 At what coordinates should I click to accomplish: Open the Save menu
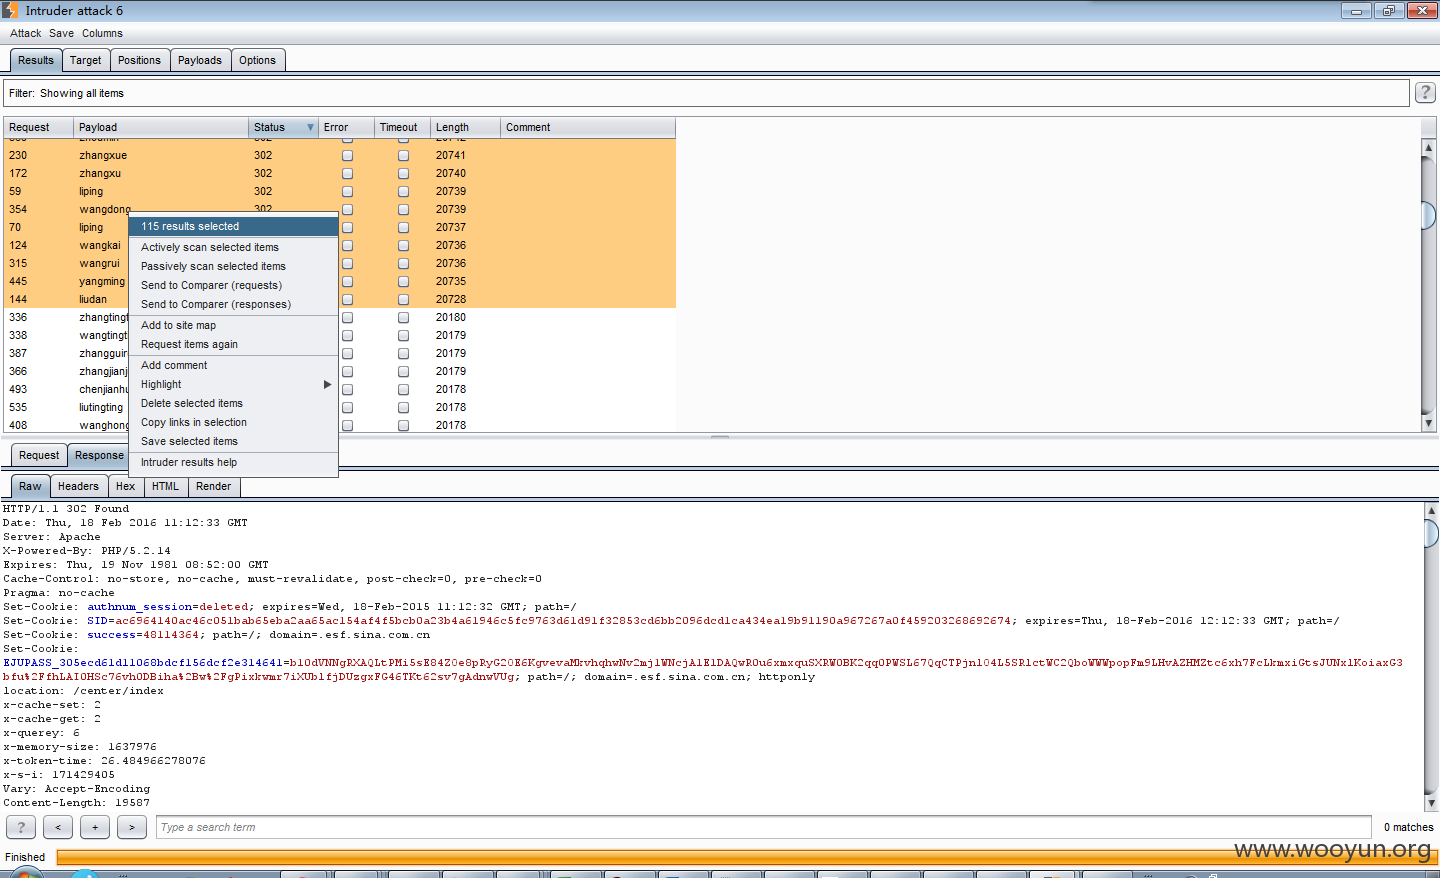coord(62,33)
